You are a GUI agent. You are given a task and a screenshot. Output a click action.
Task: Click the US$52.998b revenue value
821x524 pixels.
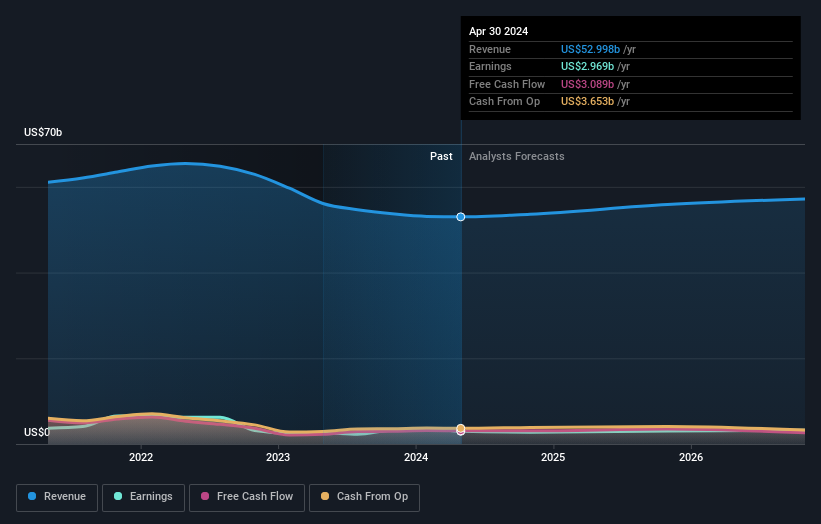point(590,49)
